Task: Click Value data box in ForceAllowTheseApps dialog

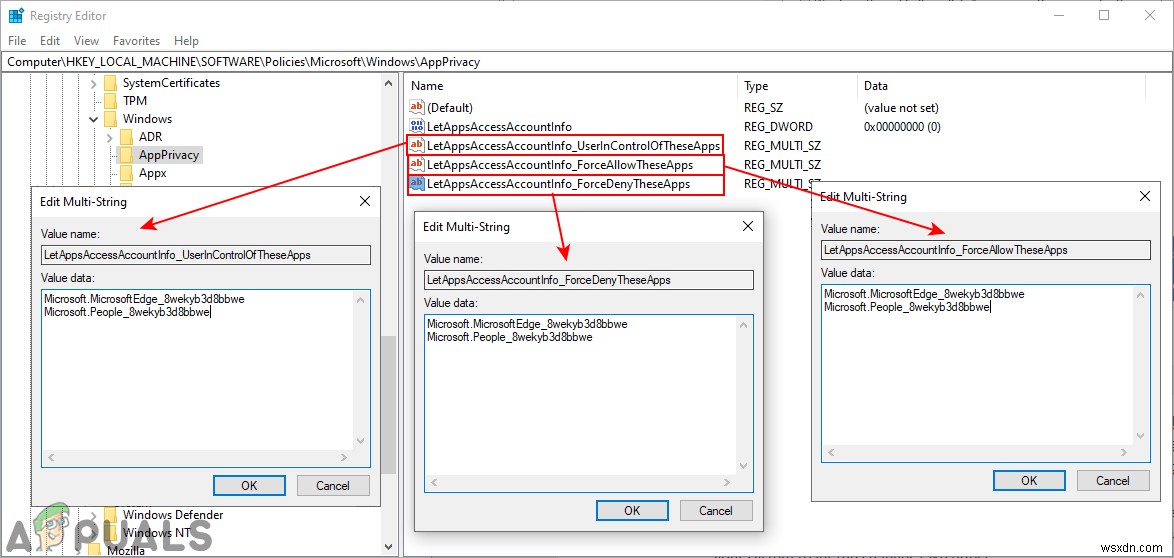Action: point(986,374)
